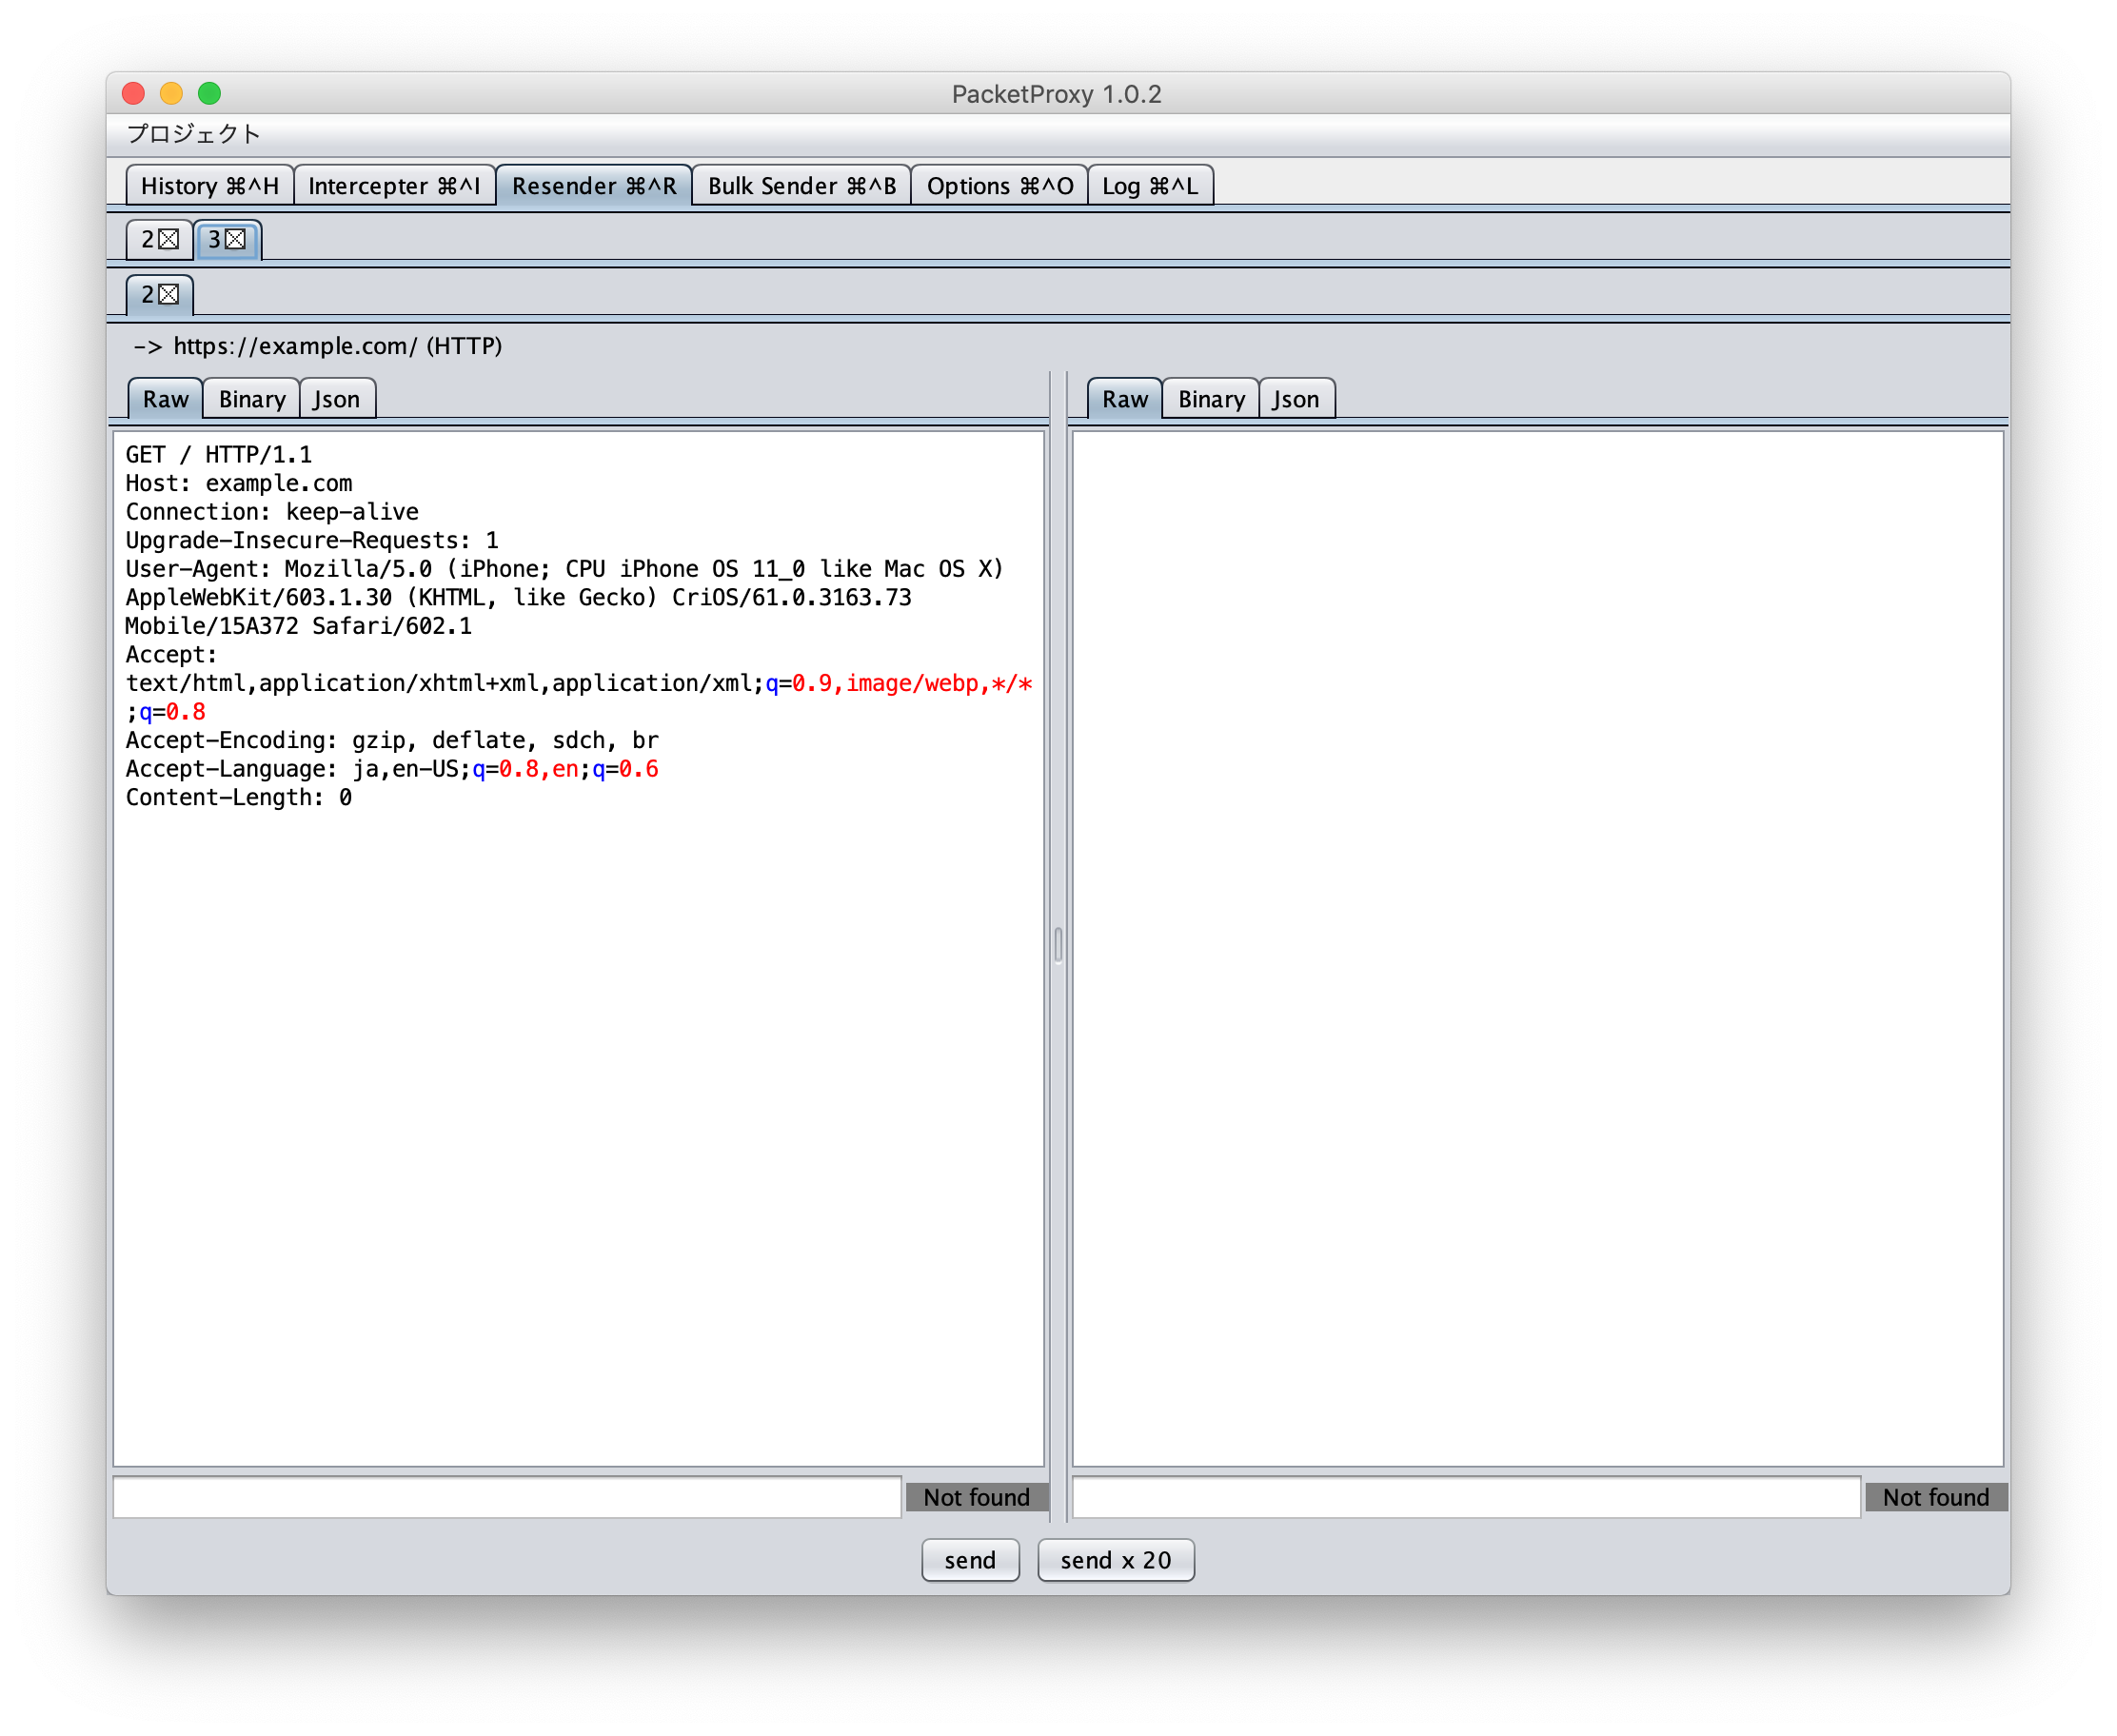The height and width of the screenshot is (1736, 2117).
Task: Open the History tab
Action: (210, 186)
